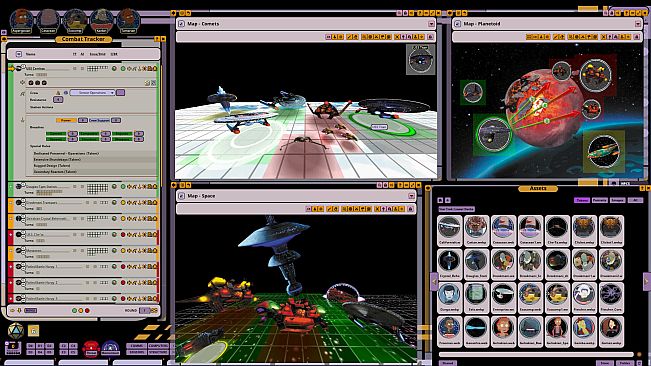Screen dimensions: 651x366
Task: Click the red telephone-shaped button in the bottom bar
Action: [91, 349]
